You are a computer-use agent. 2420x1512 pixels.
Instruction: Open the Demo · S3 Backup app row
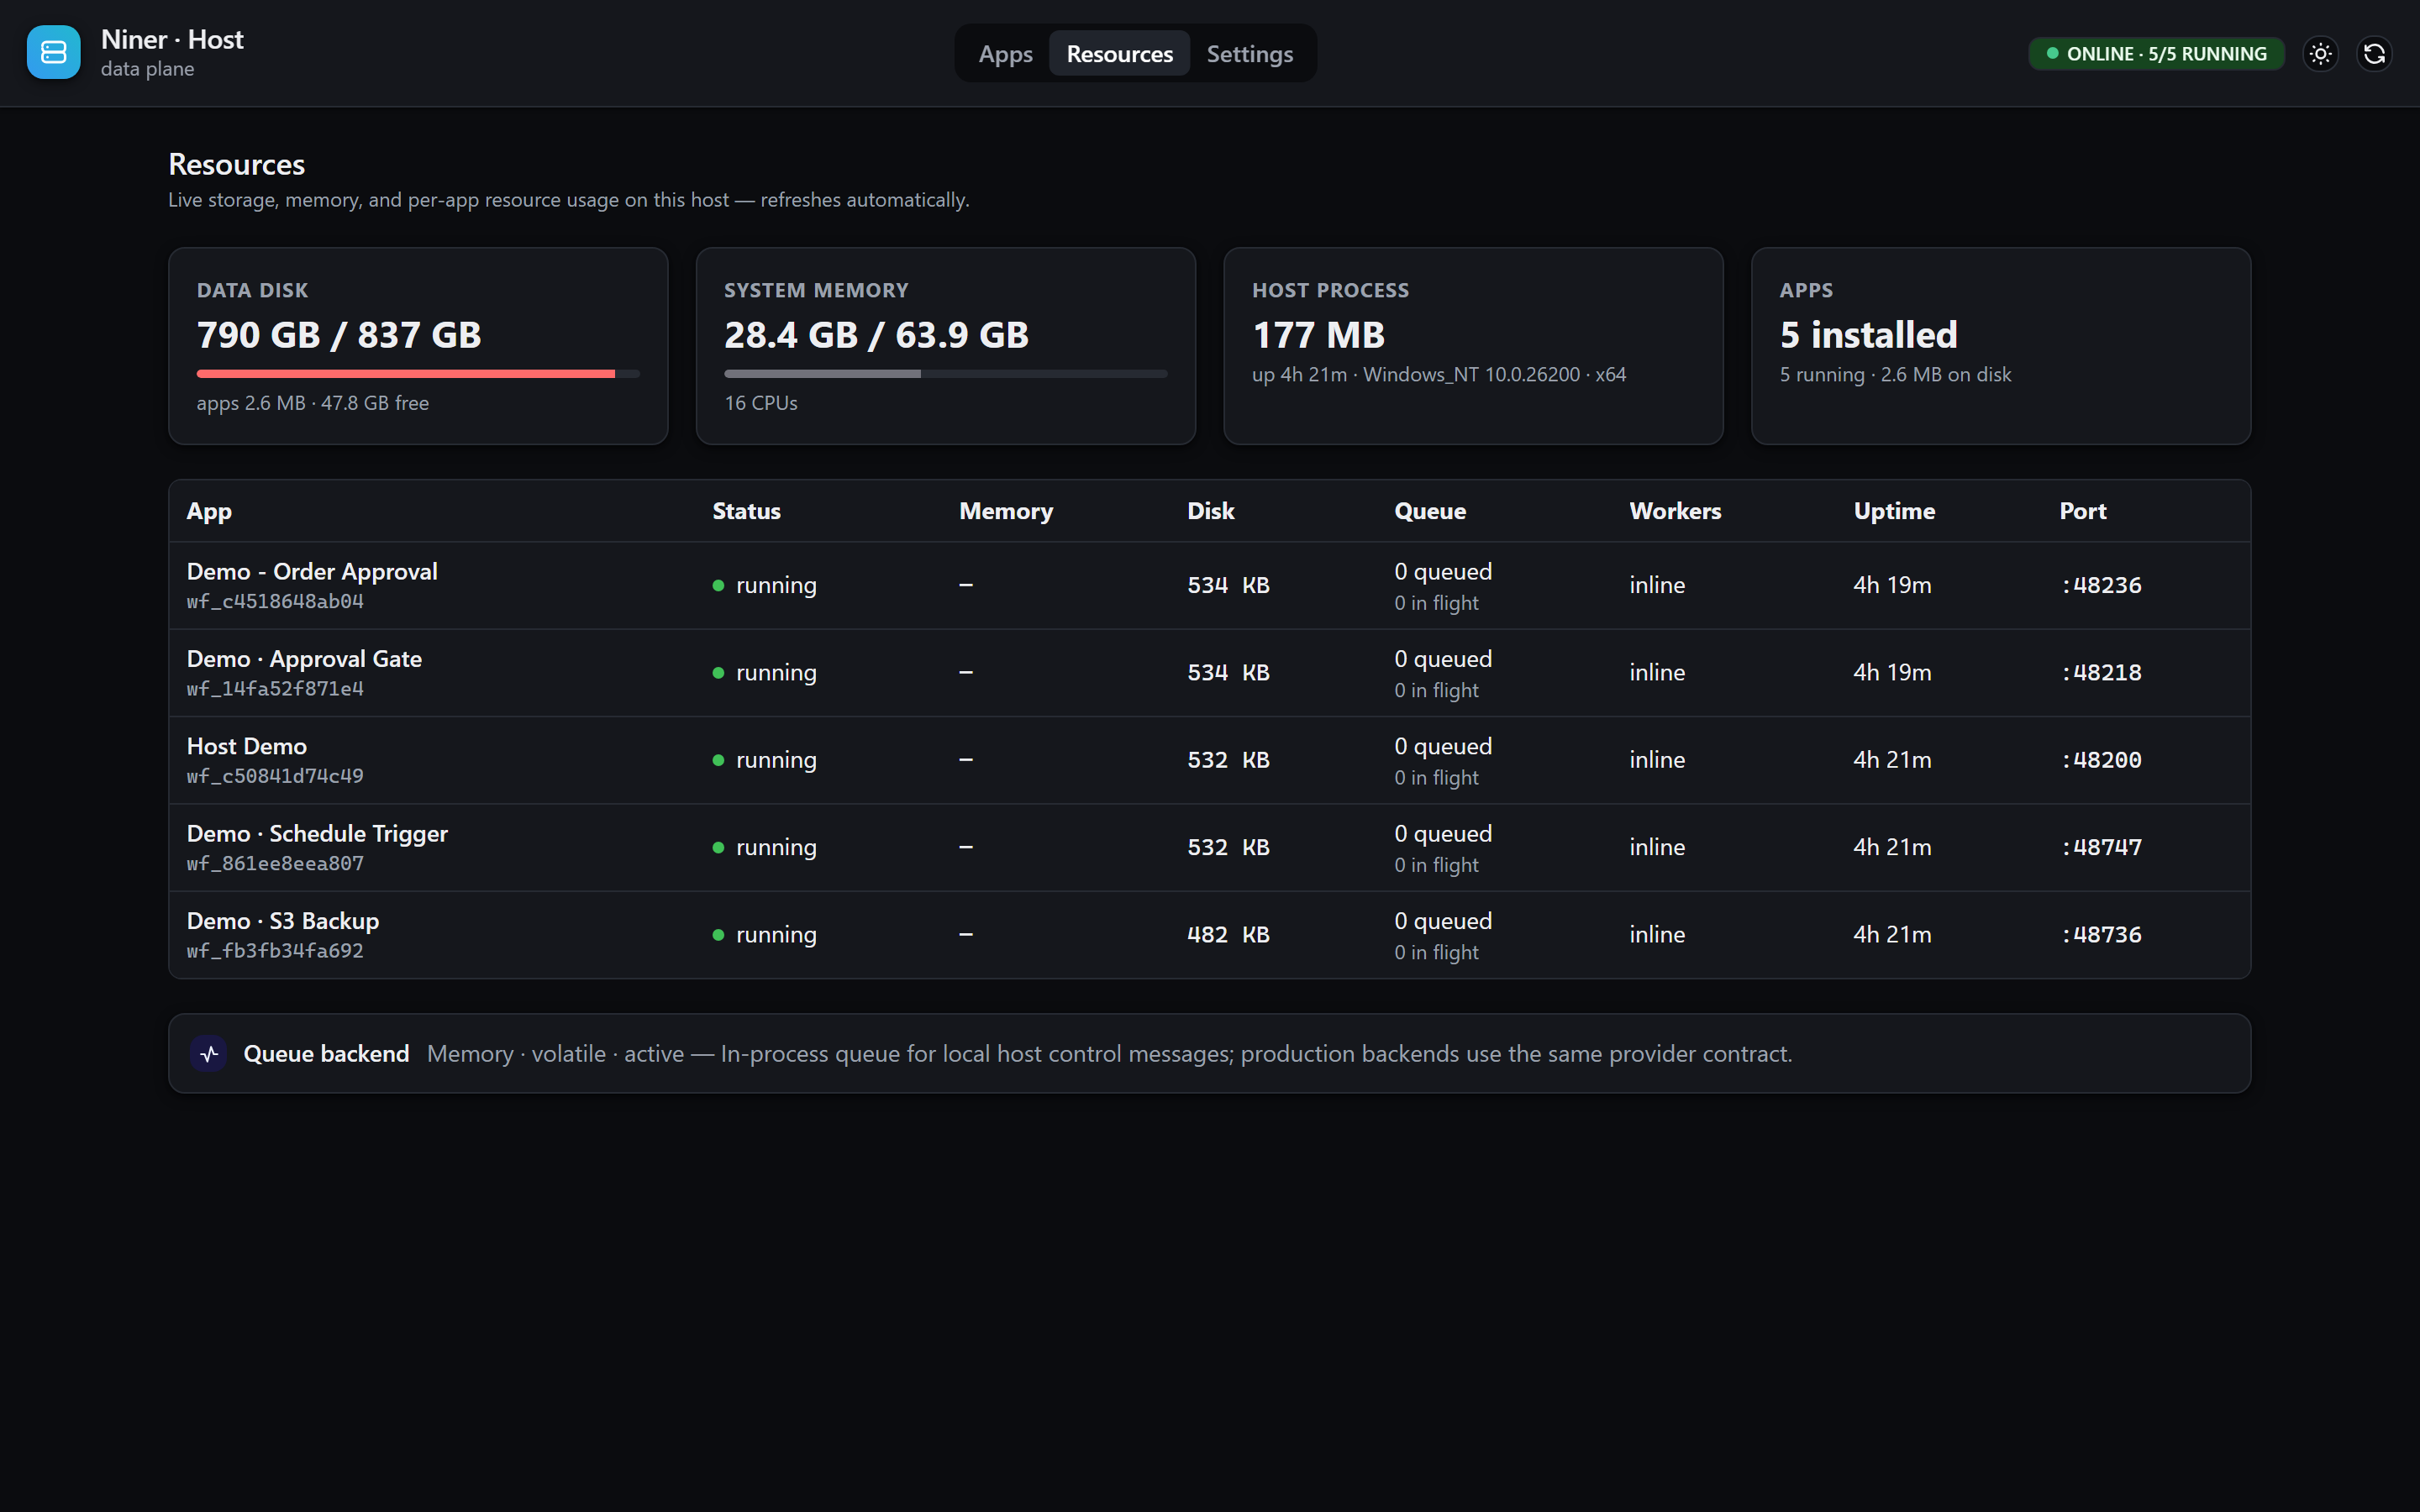[x=1209, y=935]
